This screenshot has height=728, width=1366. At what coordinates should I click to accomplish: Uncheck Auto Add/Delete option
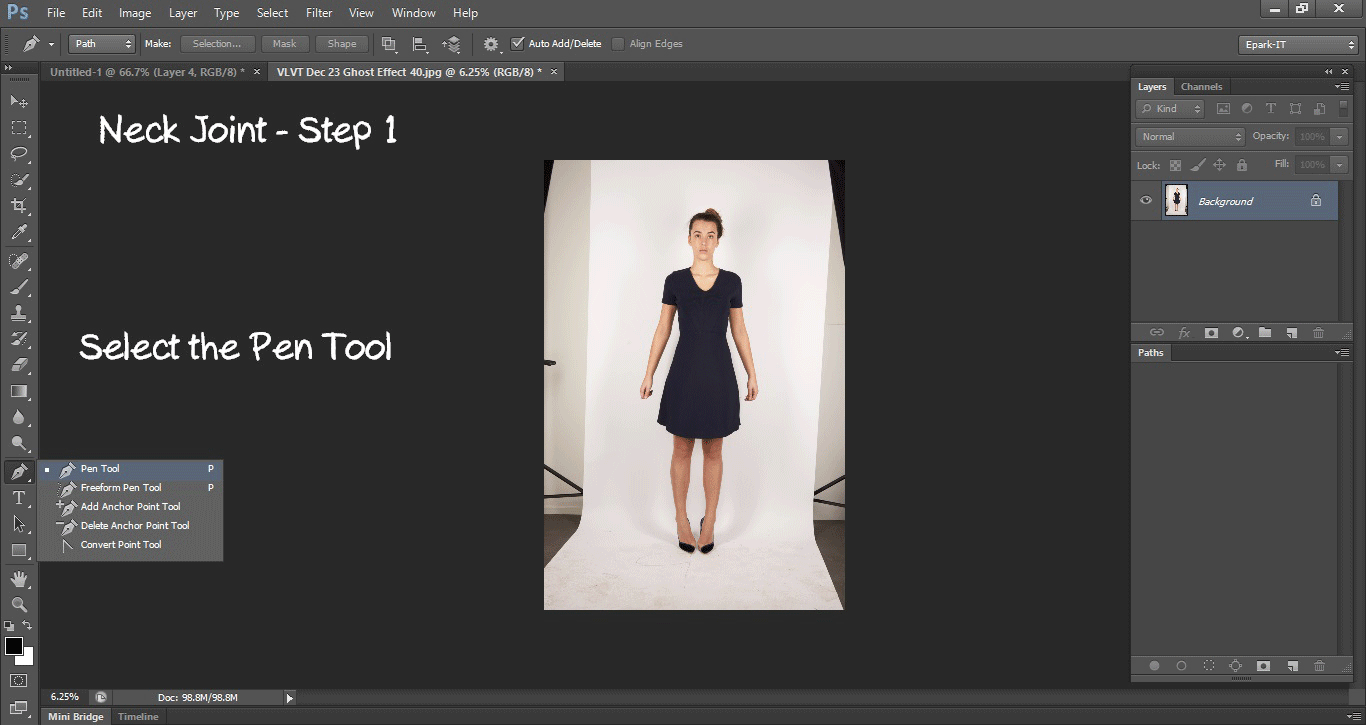point(518,43)
